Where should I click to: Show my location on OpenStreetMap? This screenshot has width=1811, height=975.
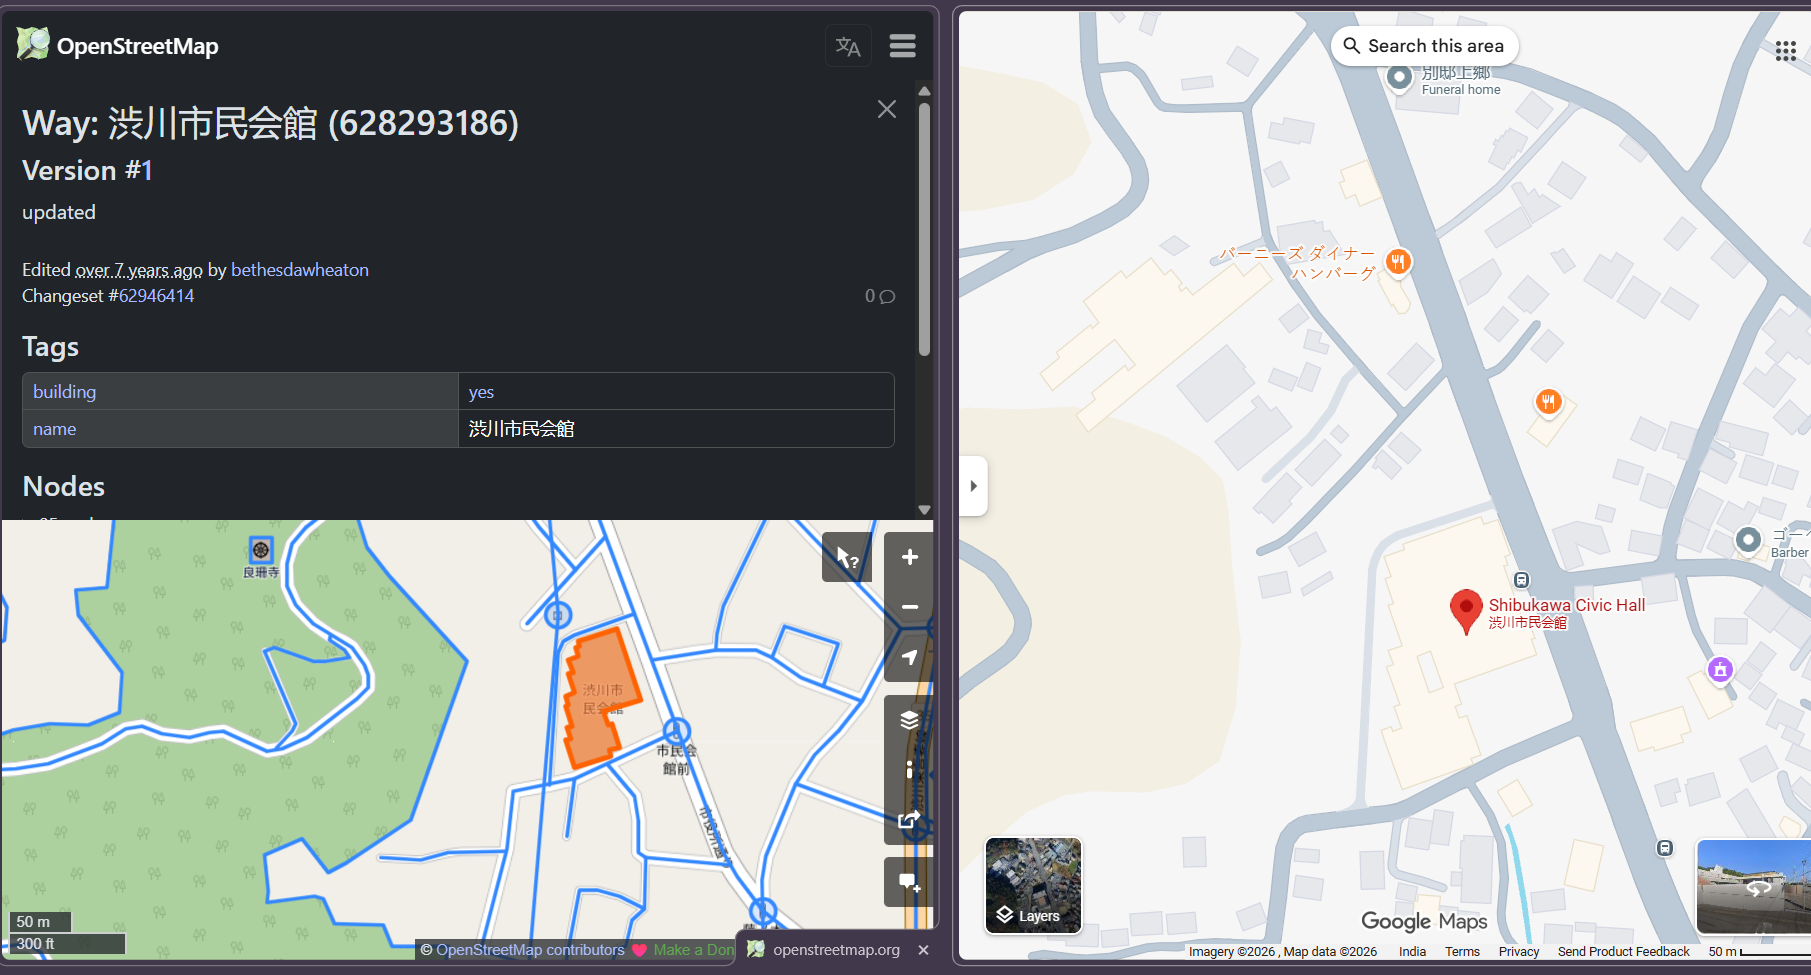point(909,657)
